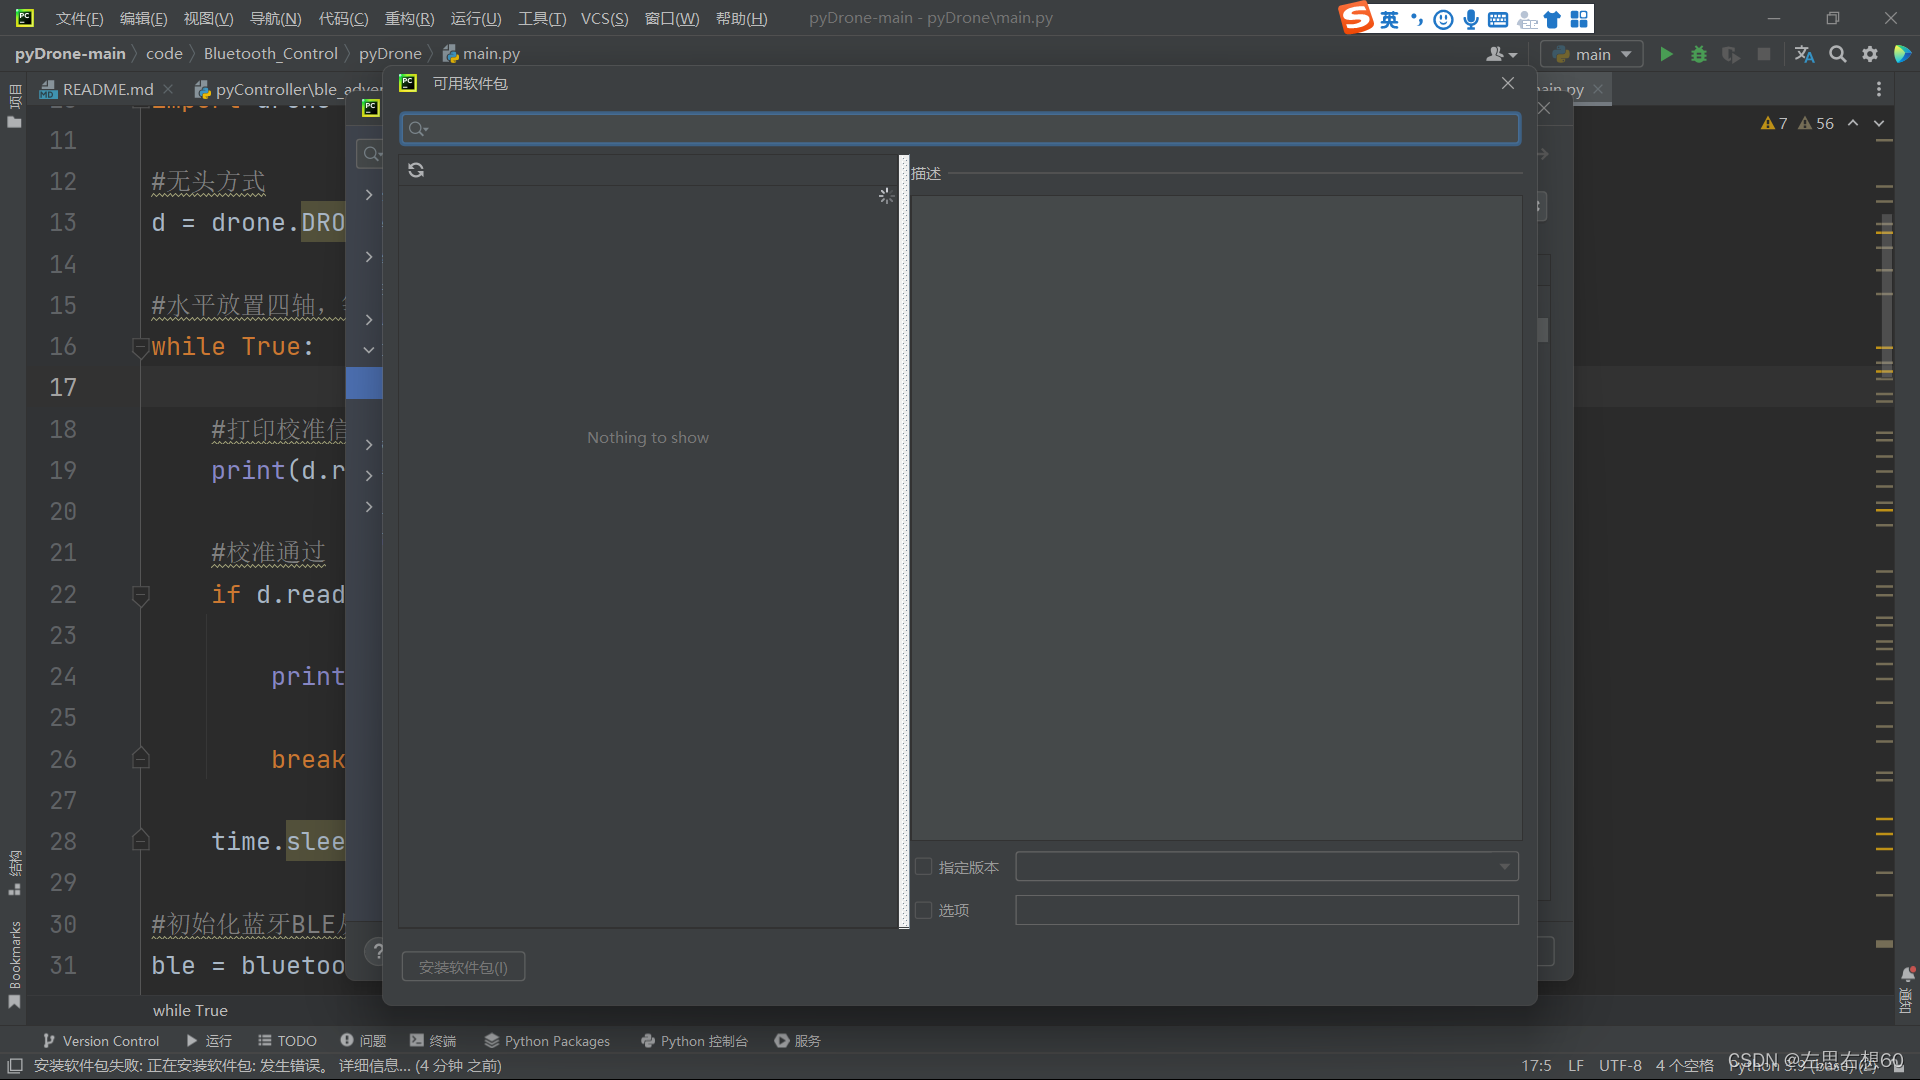Viewport: 1920px width, 1080px height.
Task: Enable the options checkbox
Action: 924,910
